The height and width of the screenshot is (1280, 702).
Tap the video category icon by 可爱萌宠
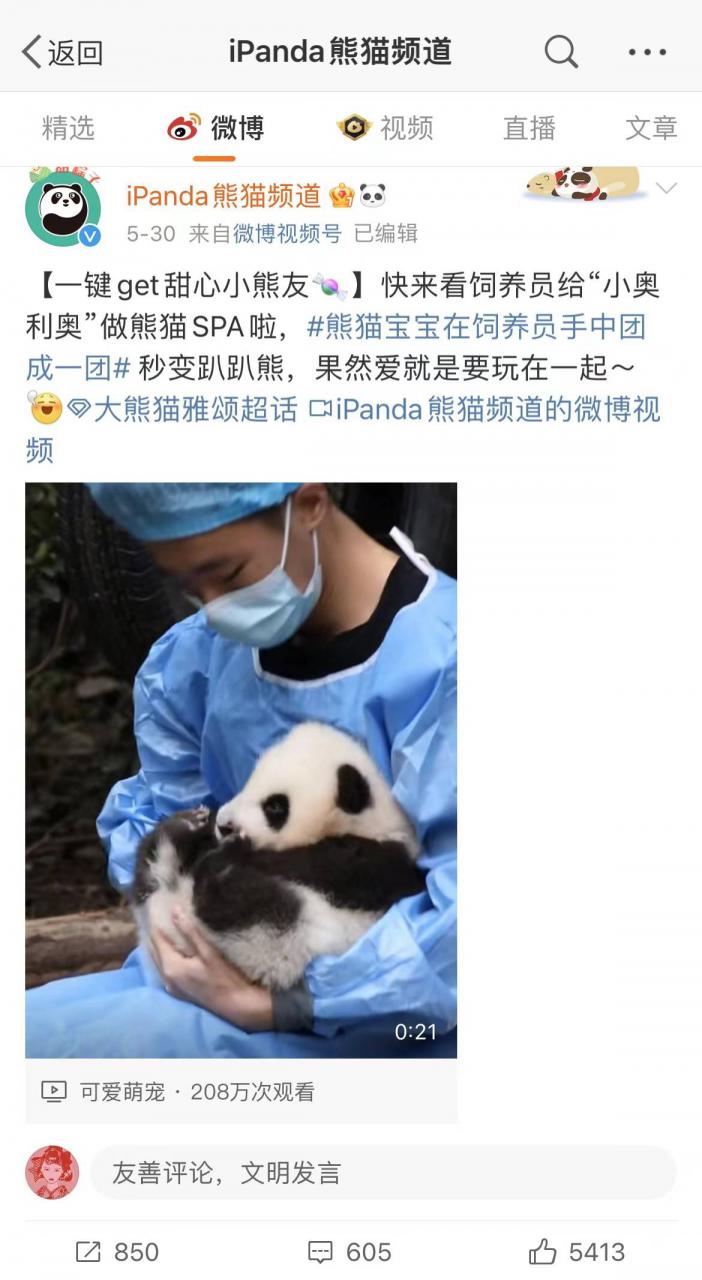[x=54, y=1092]
